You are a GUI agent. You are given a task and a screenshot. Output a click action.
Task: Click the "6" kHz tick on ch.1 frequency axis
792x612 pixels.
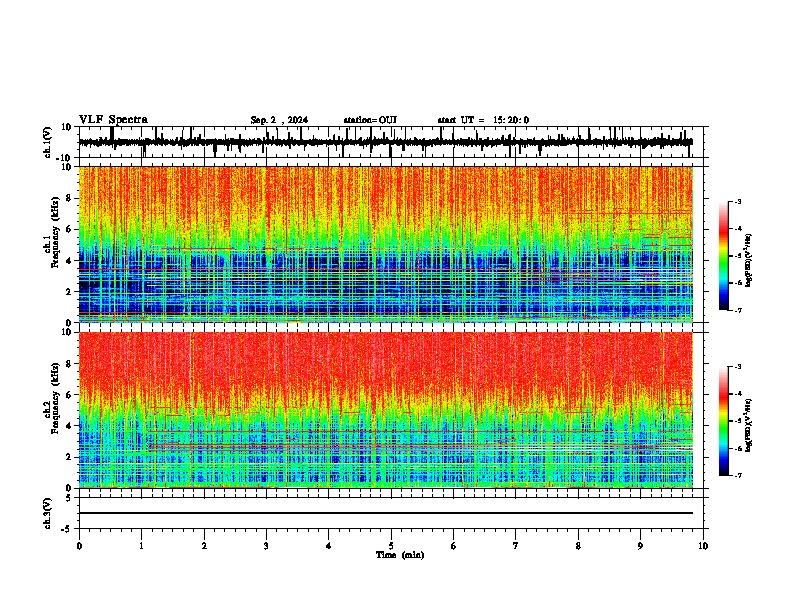(x=69, y=229)
